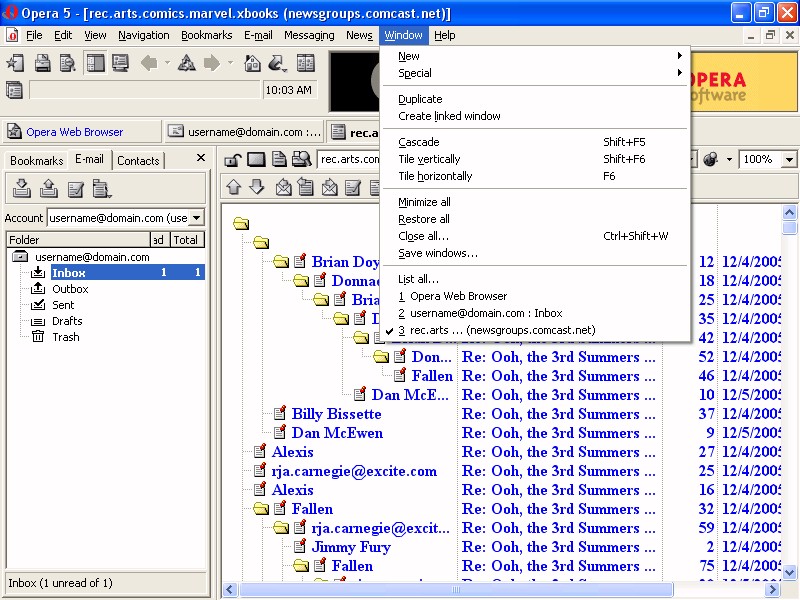800x600 pixels.
Task: Open the Forward history dropdown arrow
Action: coord(231,63)
